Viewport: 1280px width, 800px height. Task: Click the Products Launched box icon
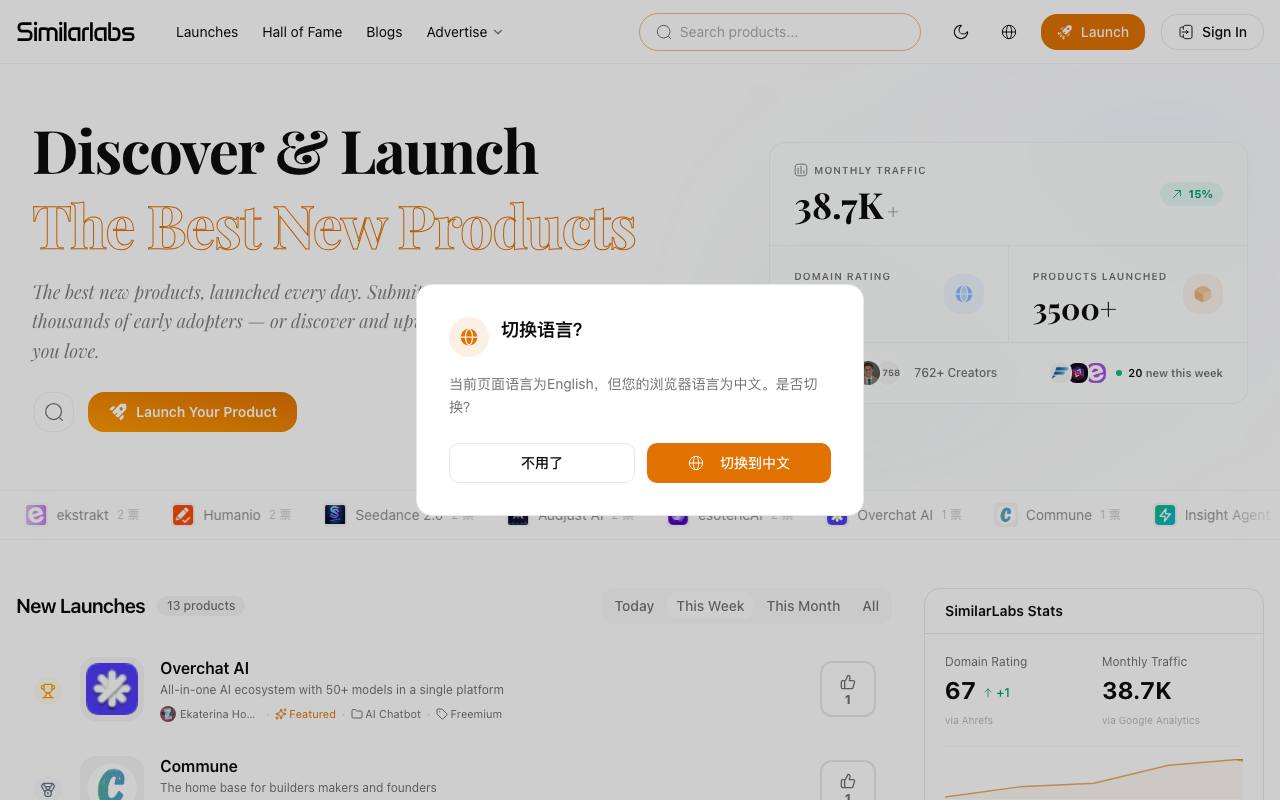point(1203,294)
